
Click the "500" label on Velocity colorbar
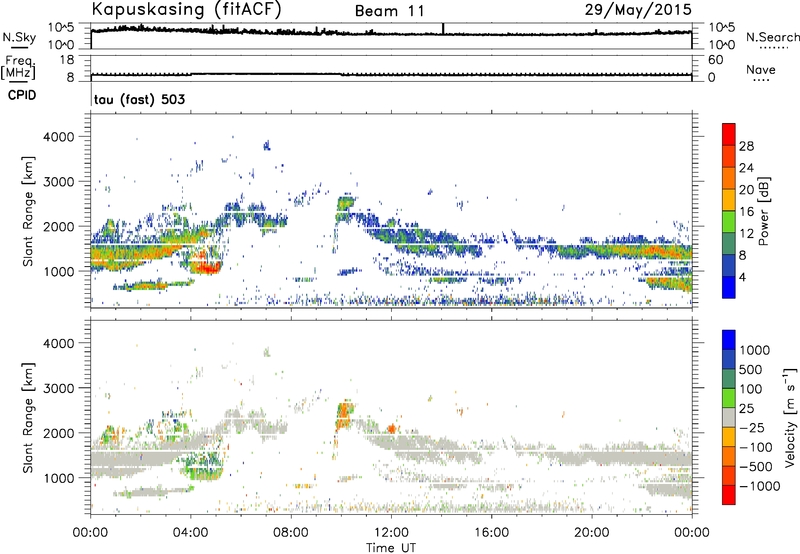click(x=751, y=370)
